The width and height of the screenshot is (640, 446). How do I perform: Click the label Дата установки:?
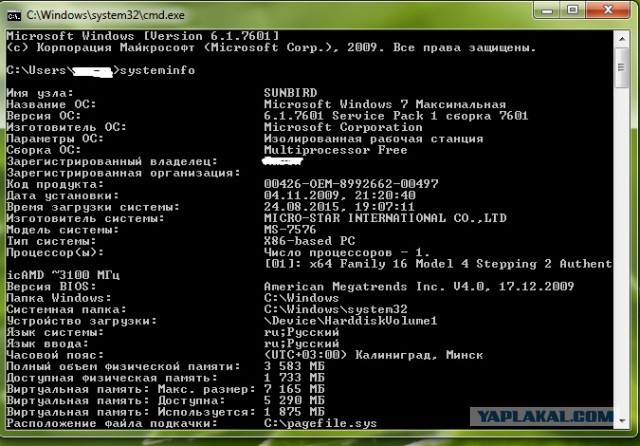[62, 195]
